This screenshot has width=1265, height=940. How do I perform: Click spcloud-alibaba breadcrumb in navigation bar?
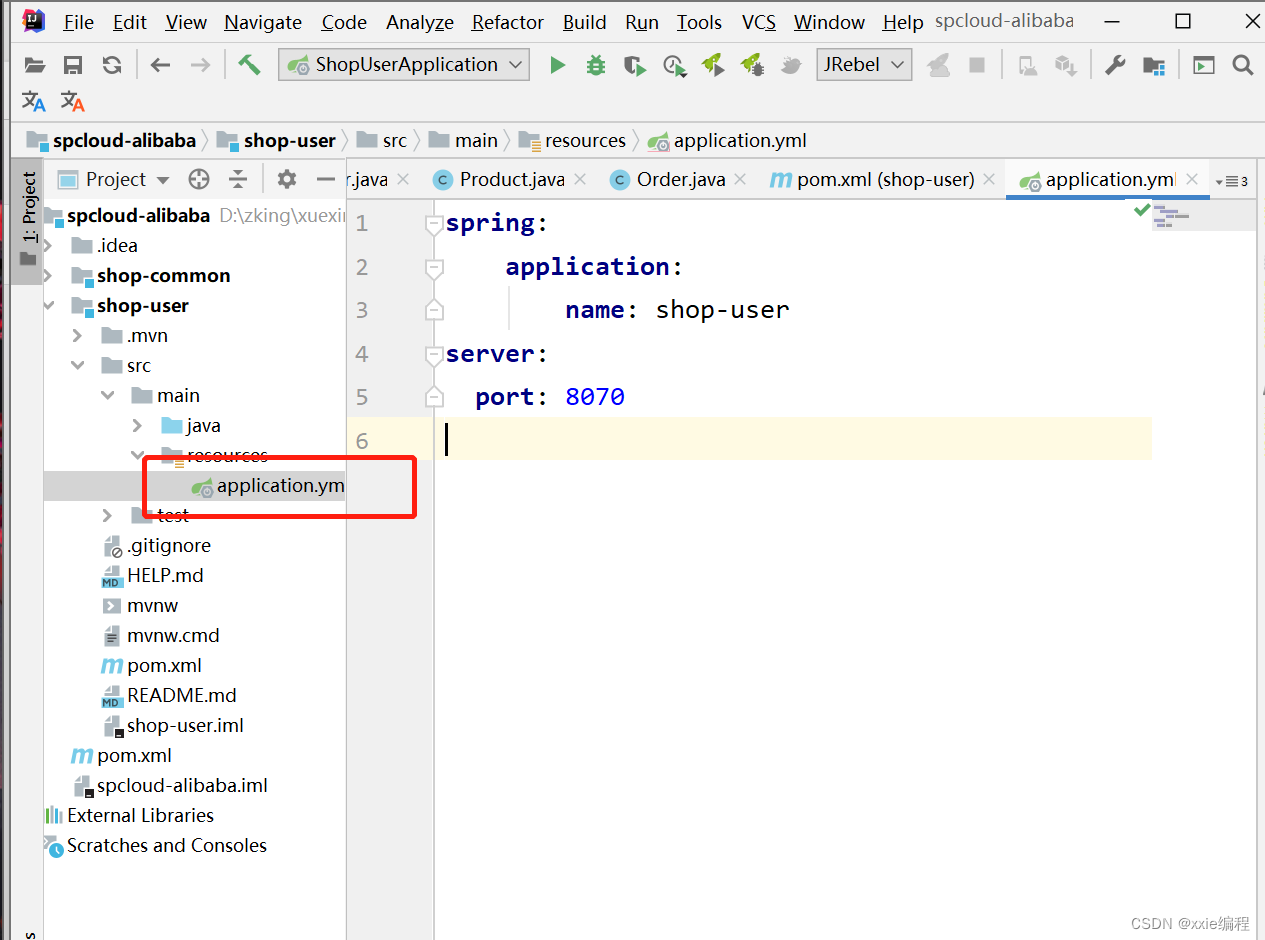[111, 140]
